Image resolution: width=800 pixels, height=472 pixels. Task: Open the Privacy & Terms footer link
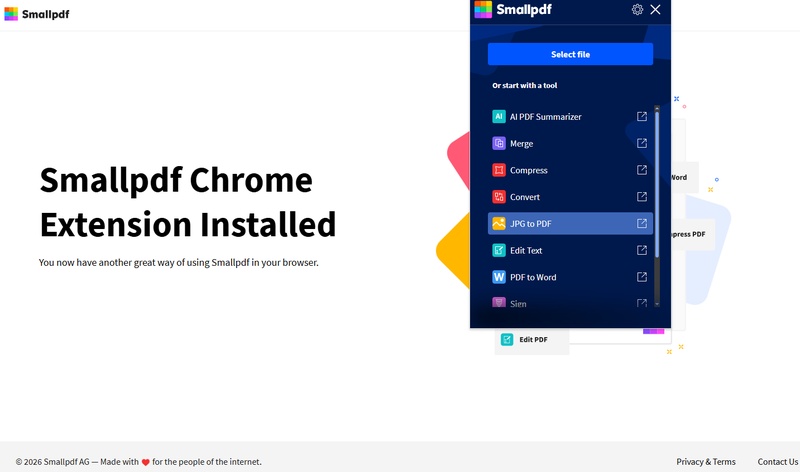pyautogui.click(x=706, y=462)
